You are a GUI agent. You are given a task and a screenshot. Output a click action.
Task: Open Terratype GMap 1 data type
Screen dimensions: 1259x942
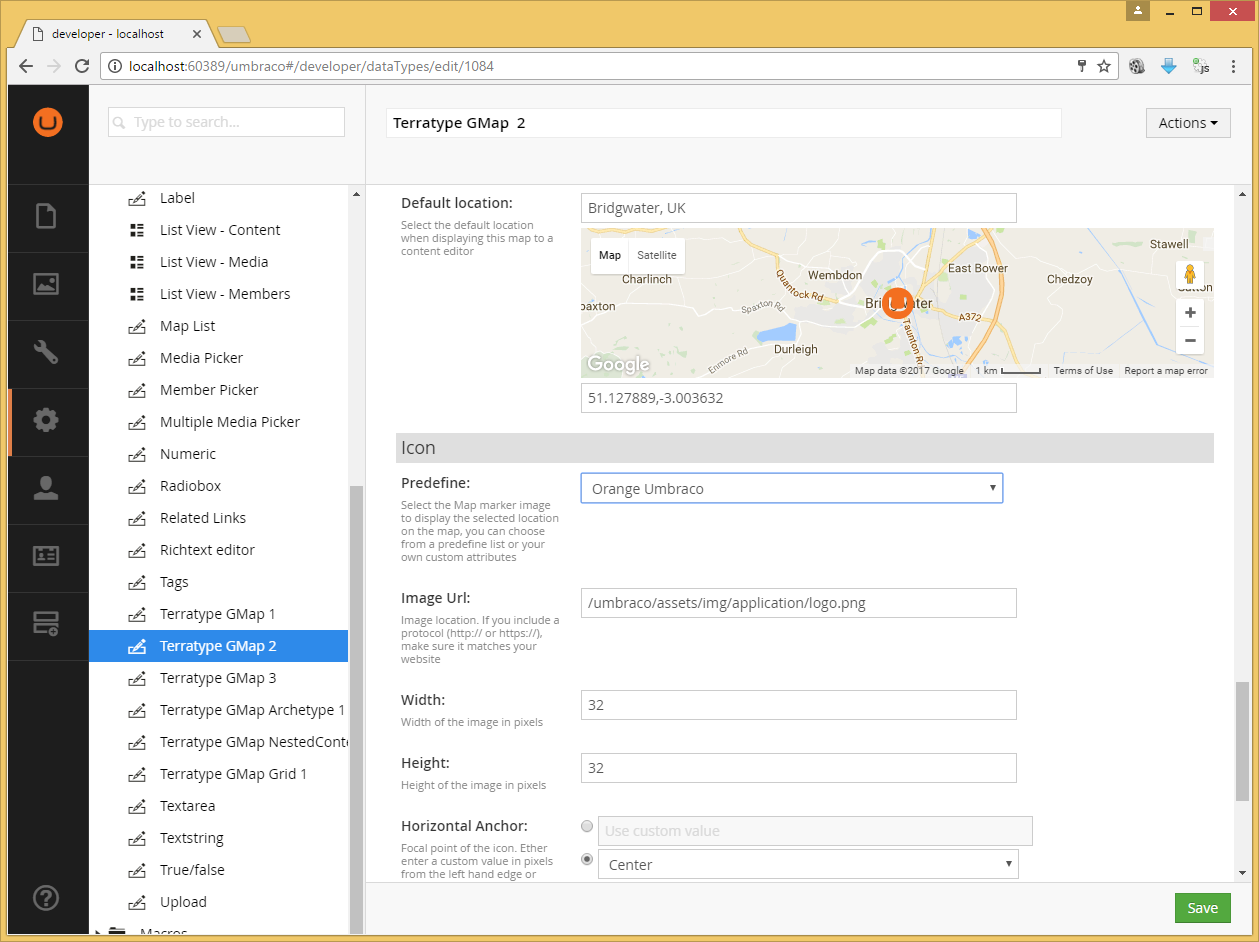pos(217,614)
